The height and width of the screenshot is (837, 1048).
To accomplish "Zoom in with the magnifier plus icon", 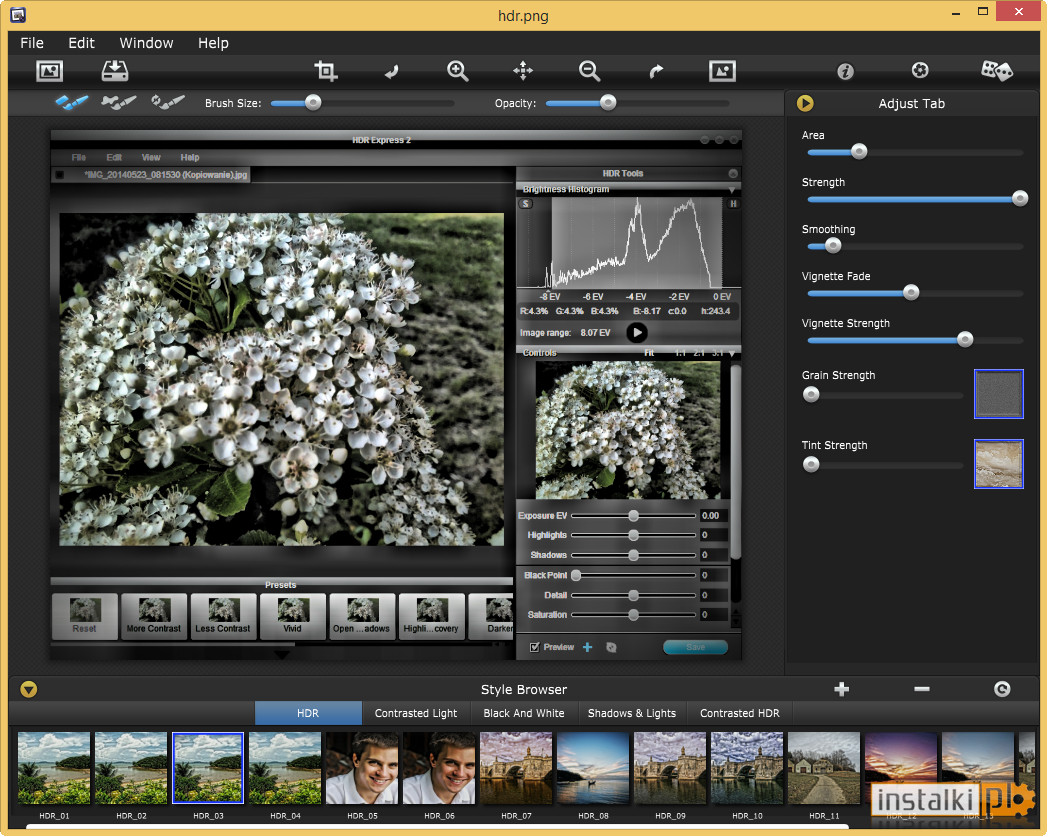I will pos(457,71).
